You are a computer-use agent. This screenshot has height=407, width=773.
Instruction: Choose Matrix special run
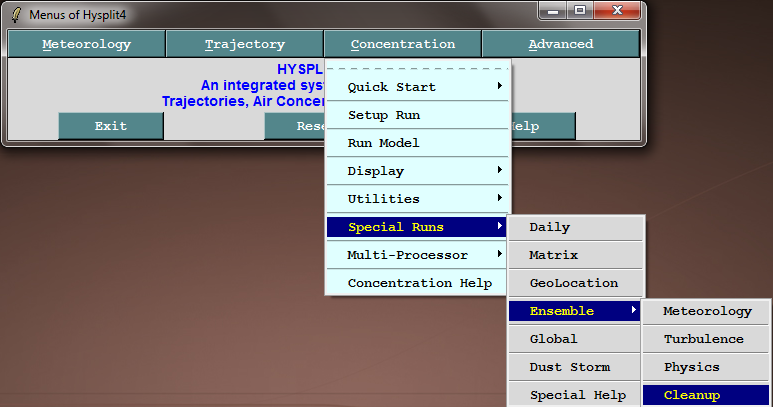575,255
